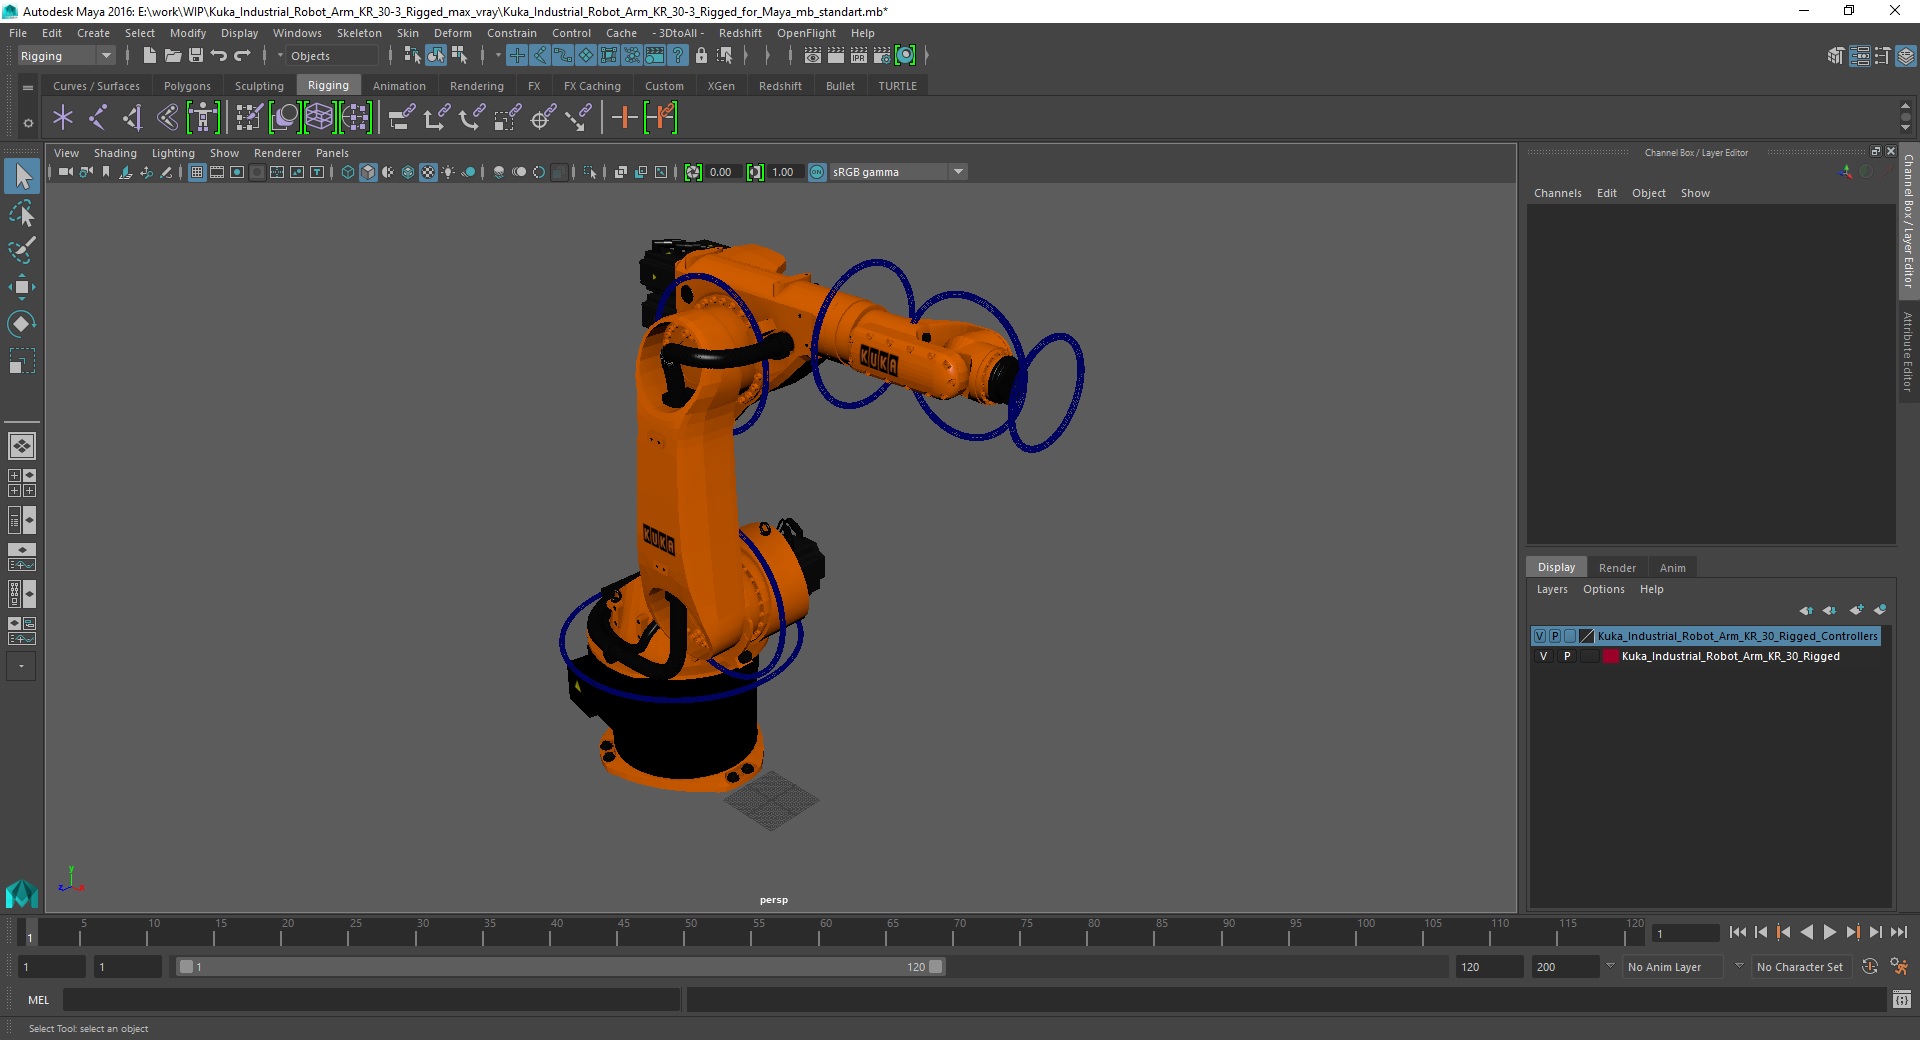Switch to the Animation shelf tab
The image size is (1920, 1040).
399,86
